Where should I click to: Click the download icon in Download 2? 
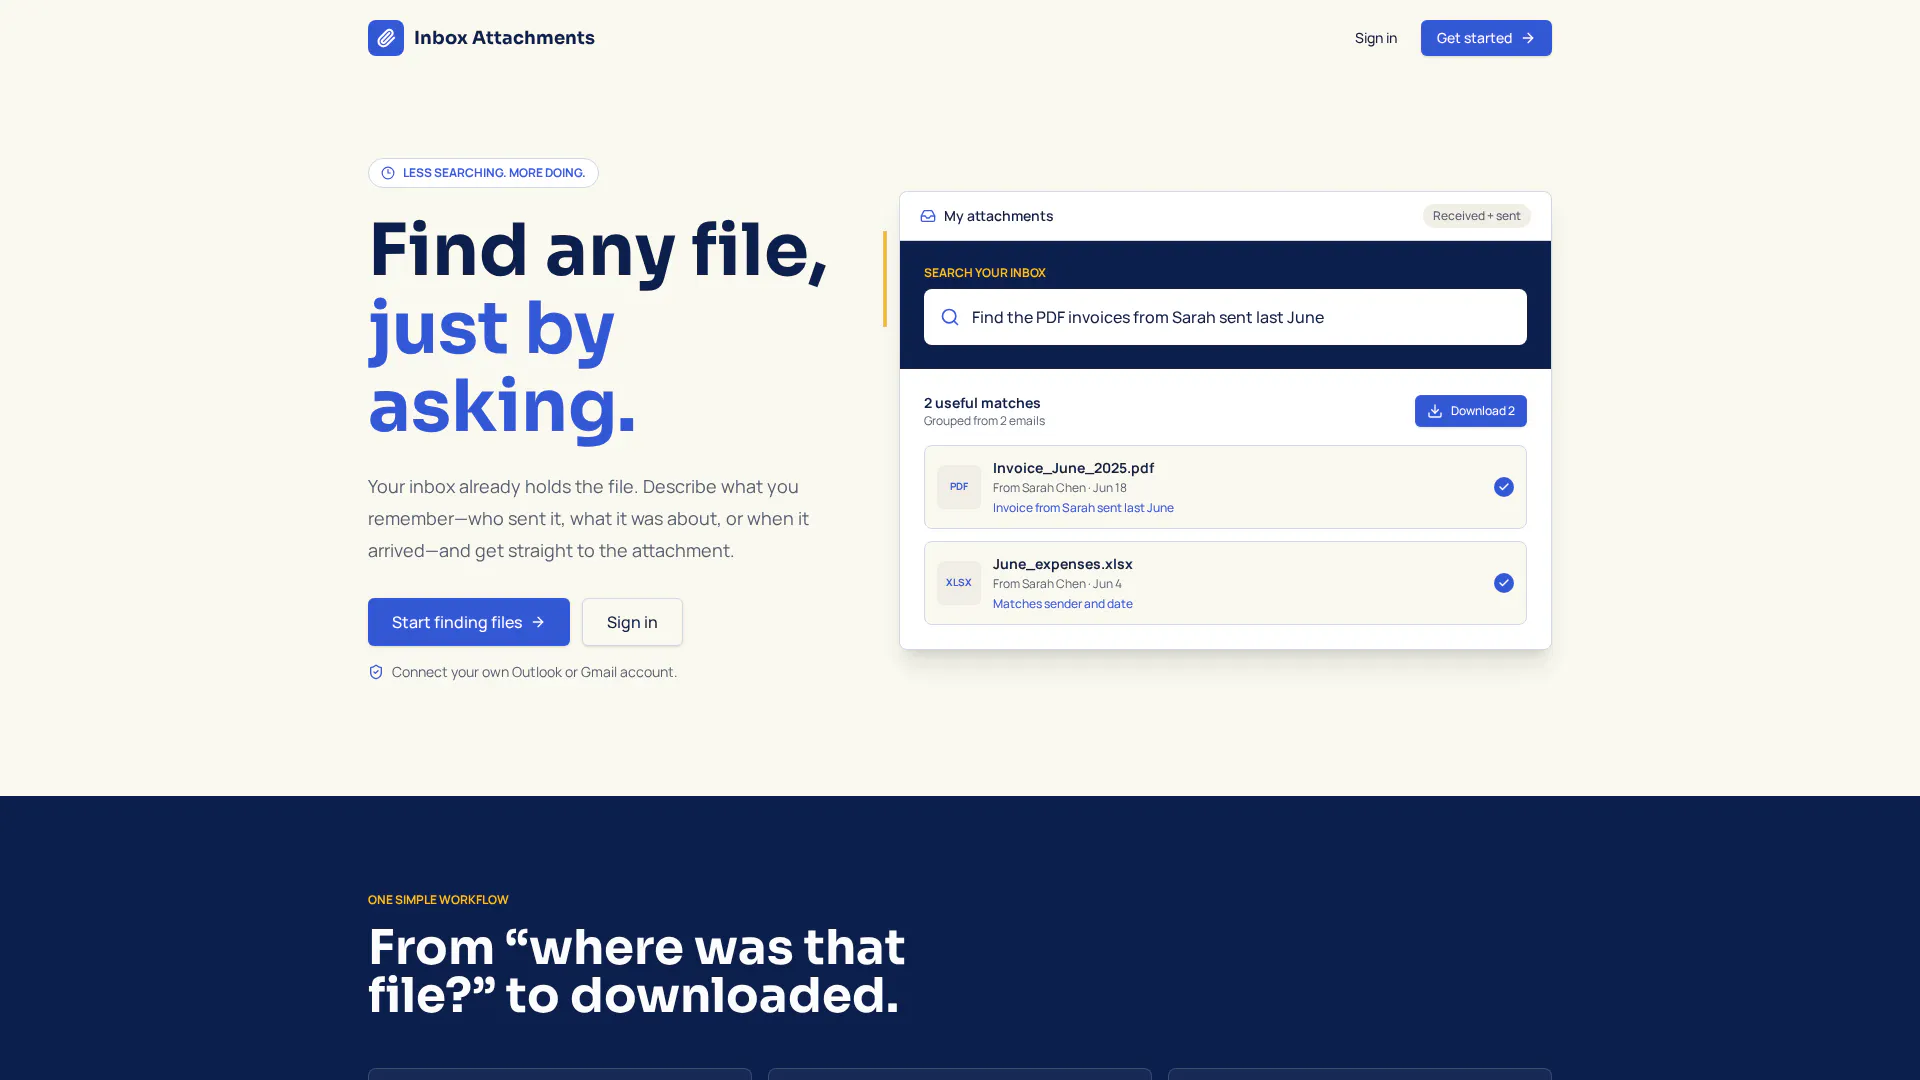[x=1435, y=411]
